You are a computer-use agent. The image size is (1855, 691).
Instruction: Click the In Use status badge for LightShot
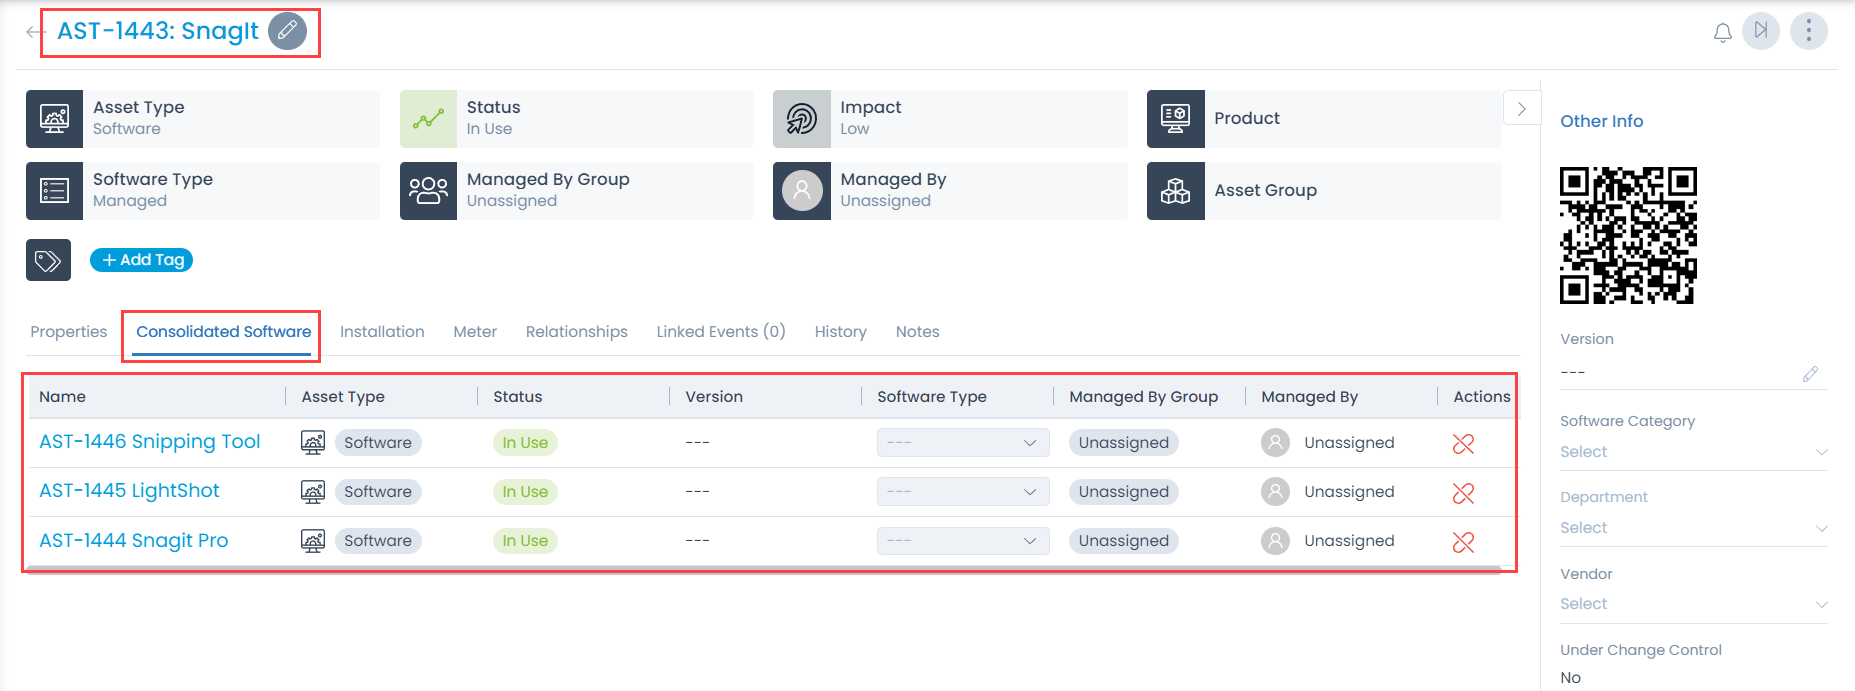525,492
